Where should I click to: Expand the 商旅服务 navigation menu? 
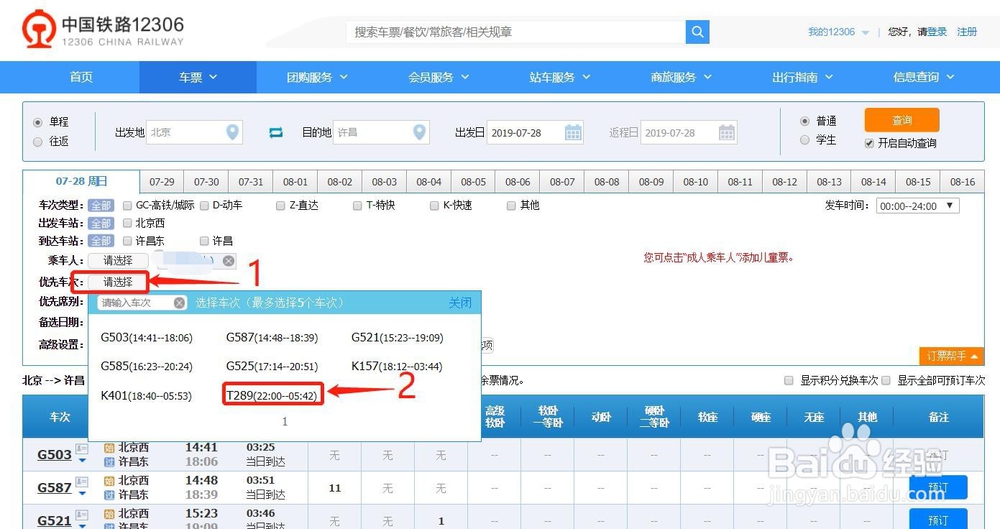[681, 77]
